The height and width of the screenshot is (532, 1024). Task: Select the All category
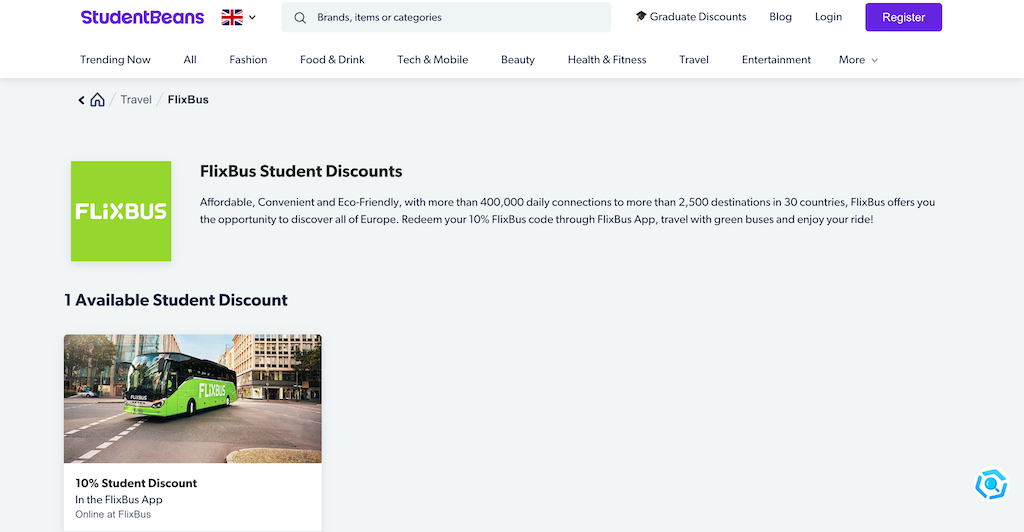pyautogui.click(x=190, y=59)
